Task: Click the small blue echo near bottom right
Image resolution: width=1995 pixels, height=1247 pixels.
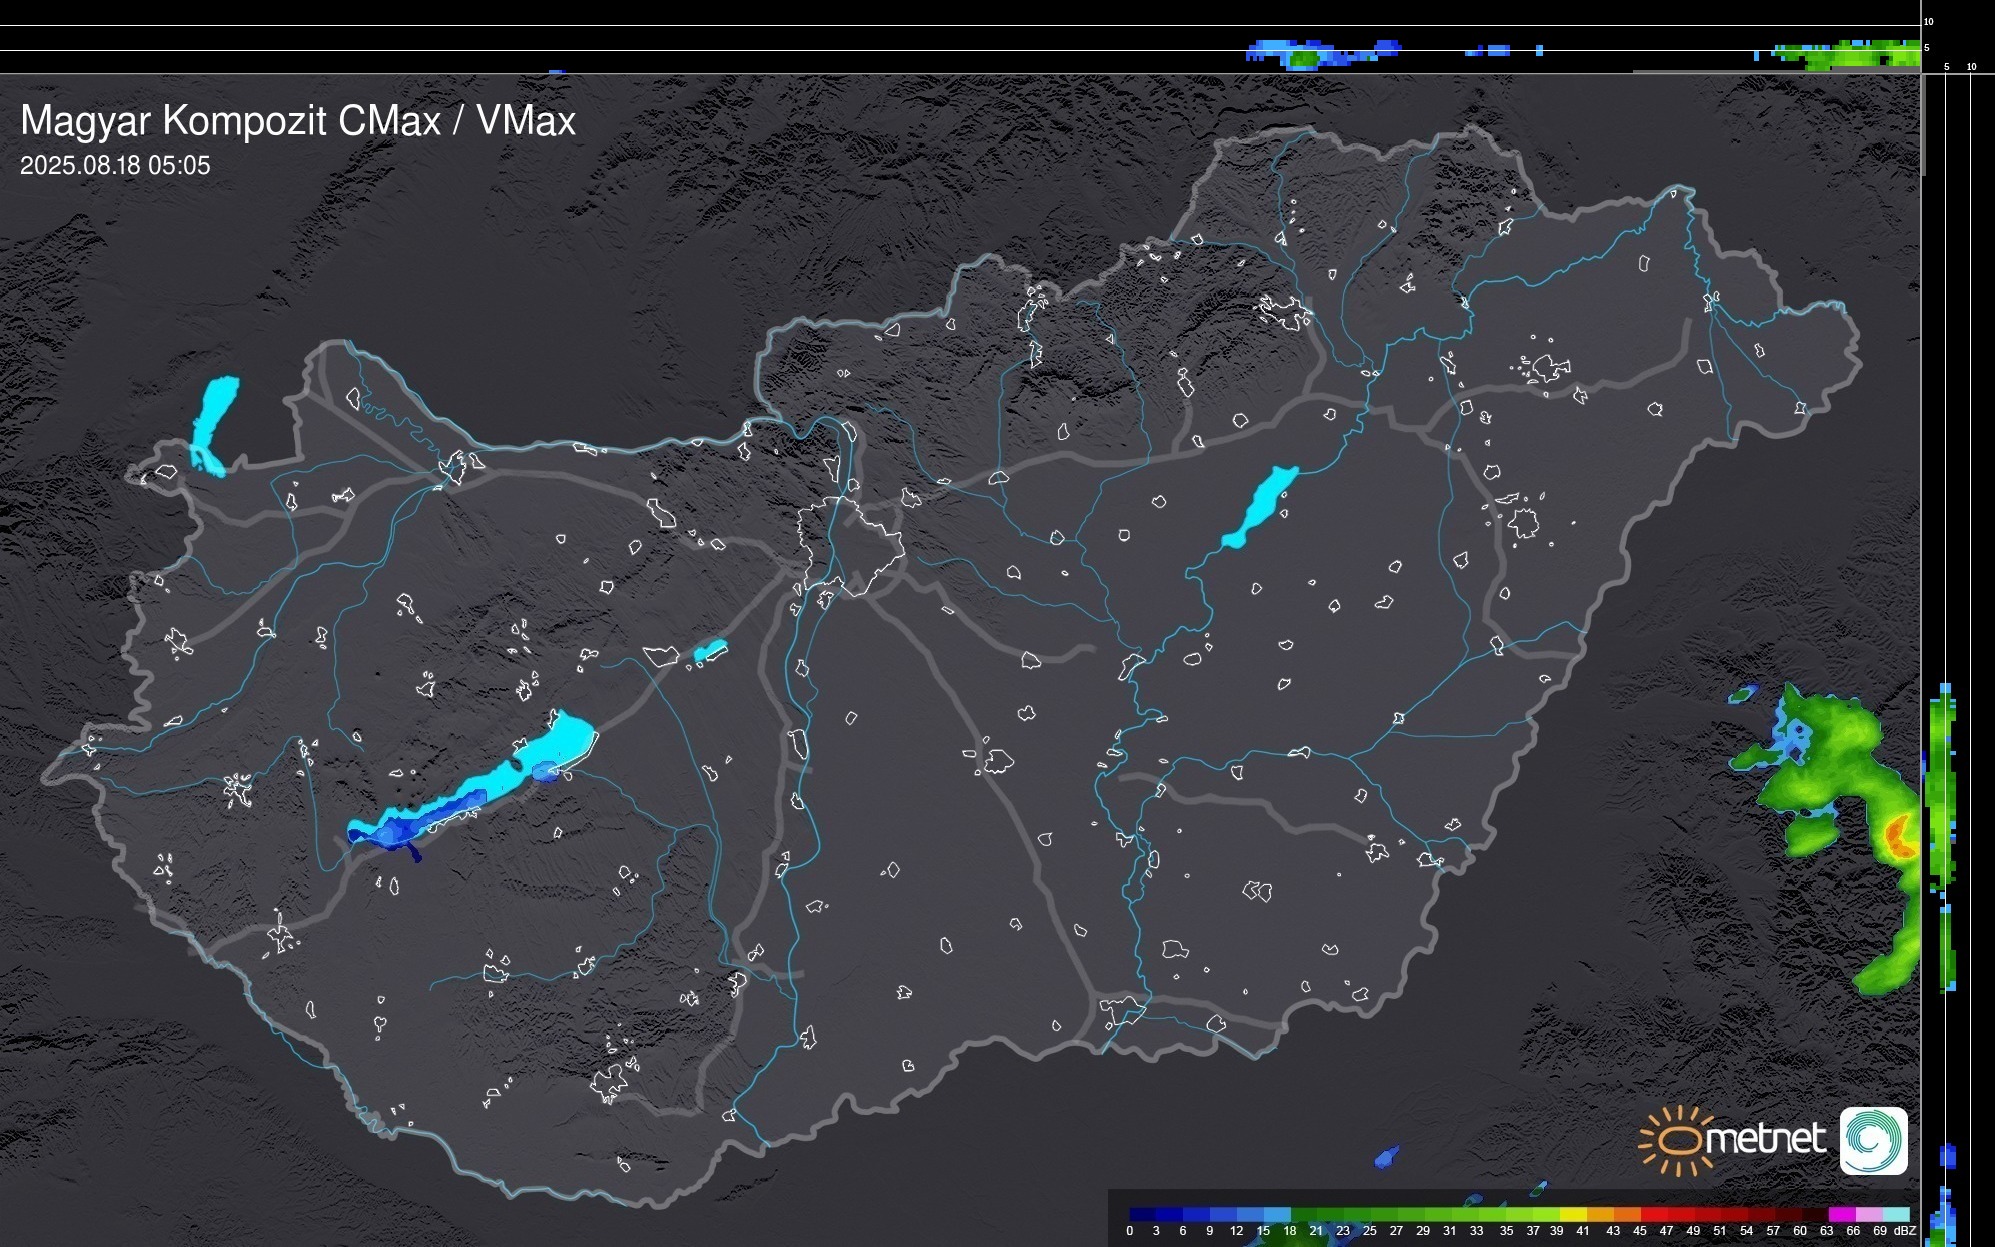Action: click(x=1386, y=1158)
